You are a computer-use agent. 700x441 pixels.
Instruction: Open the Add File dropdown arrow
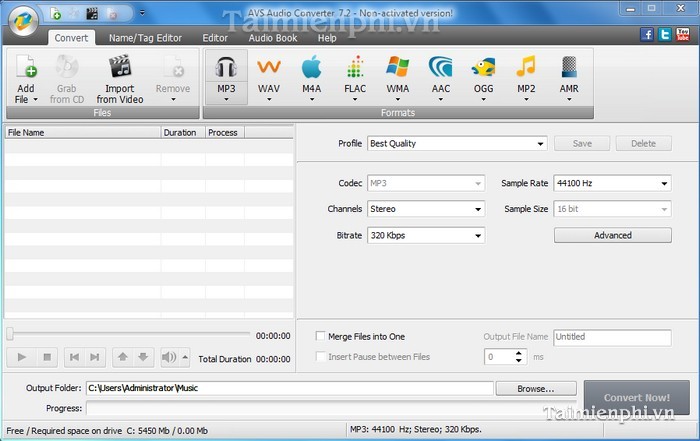point(36,100)
